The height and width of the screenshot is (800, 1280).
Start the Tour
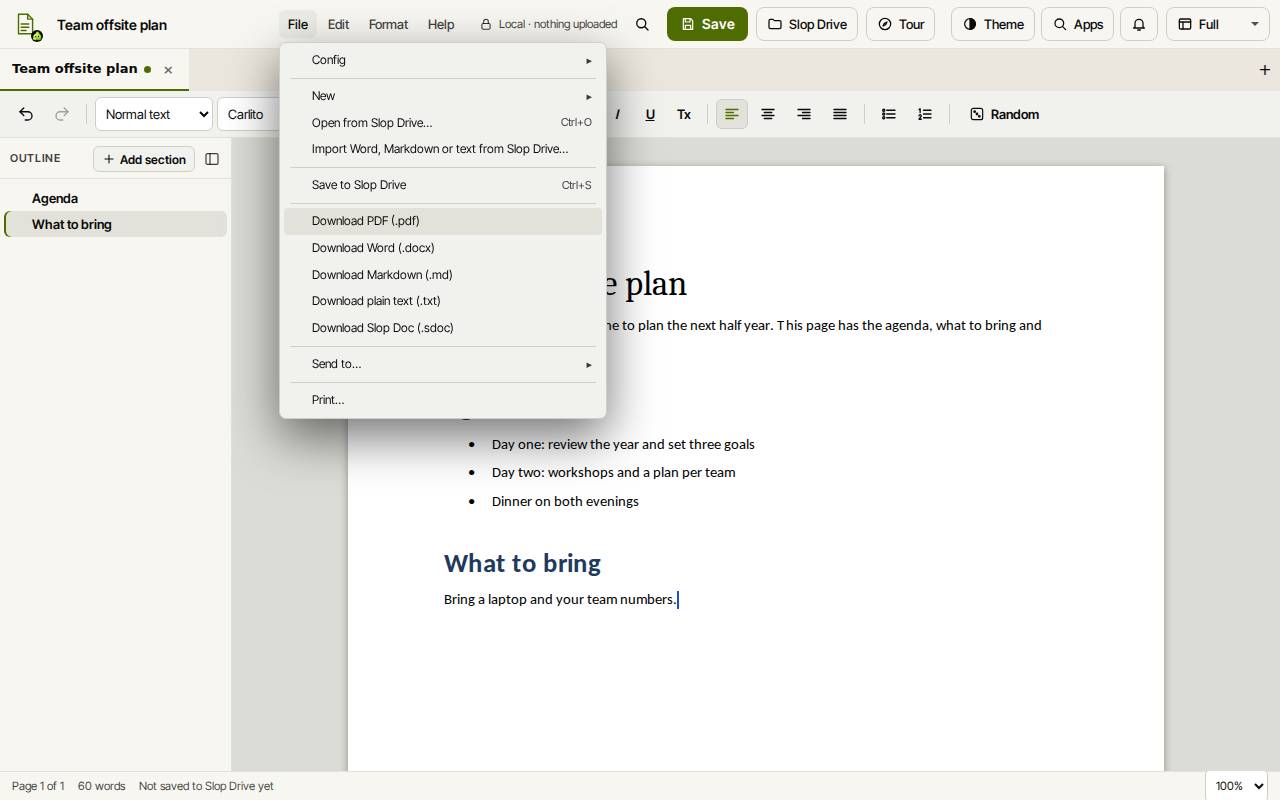900,24
